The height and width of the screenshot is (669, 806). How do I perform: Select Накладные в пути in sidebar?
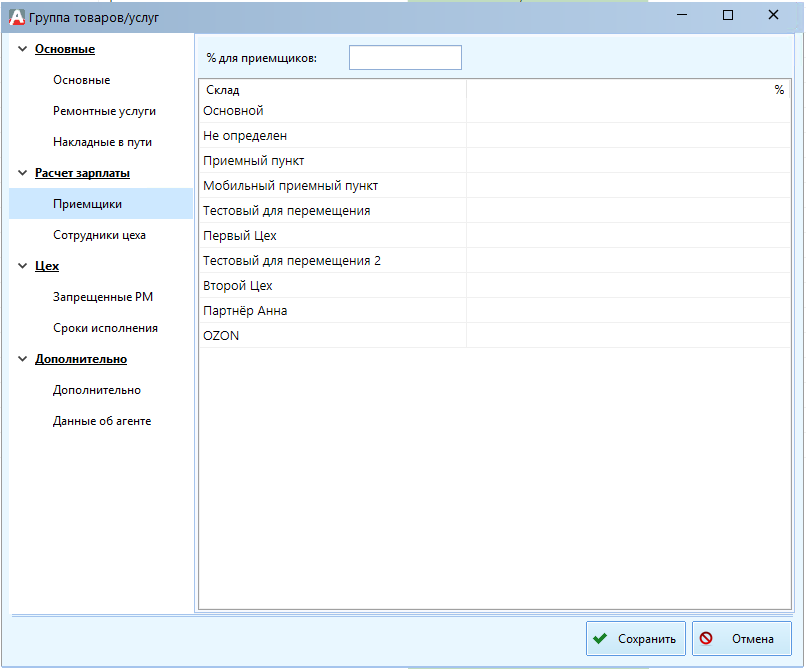click(x=102, y=142)
